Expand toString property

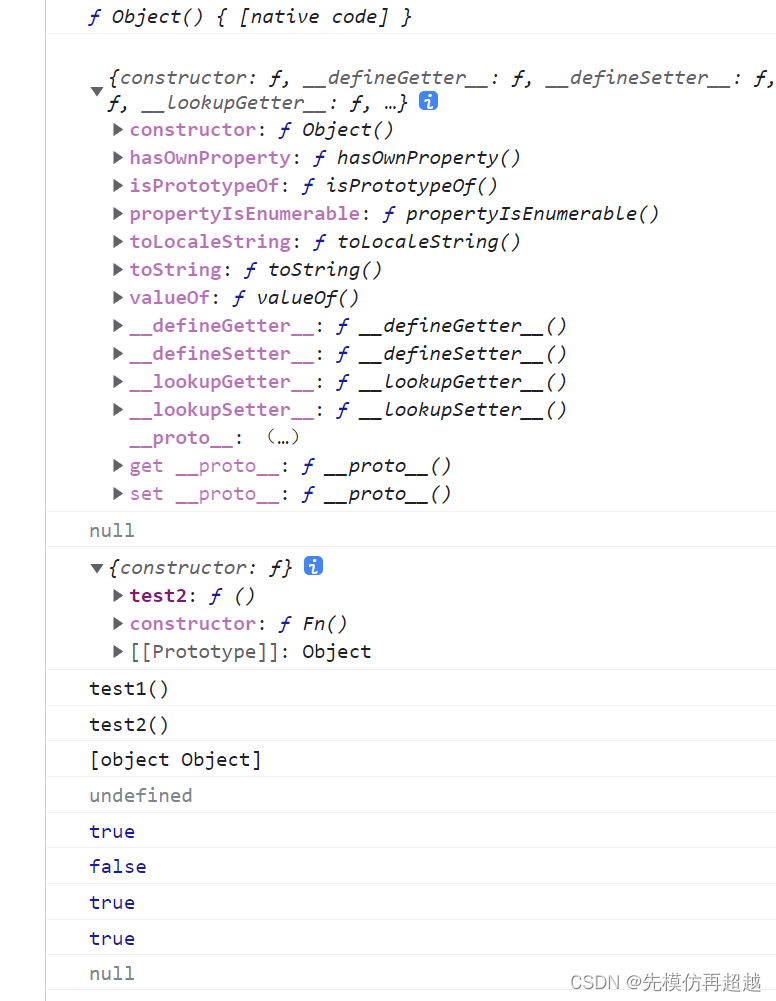(117, 269)
